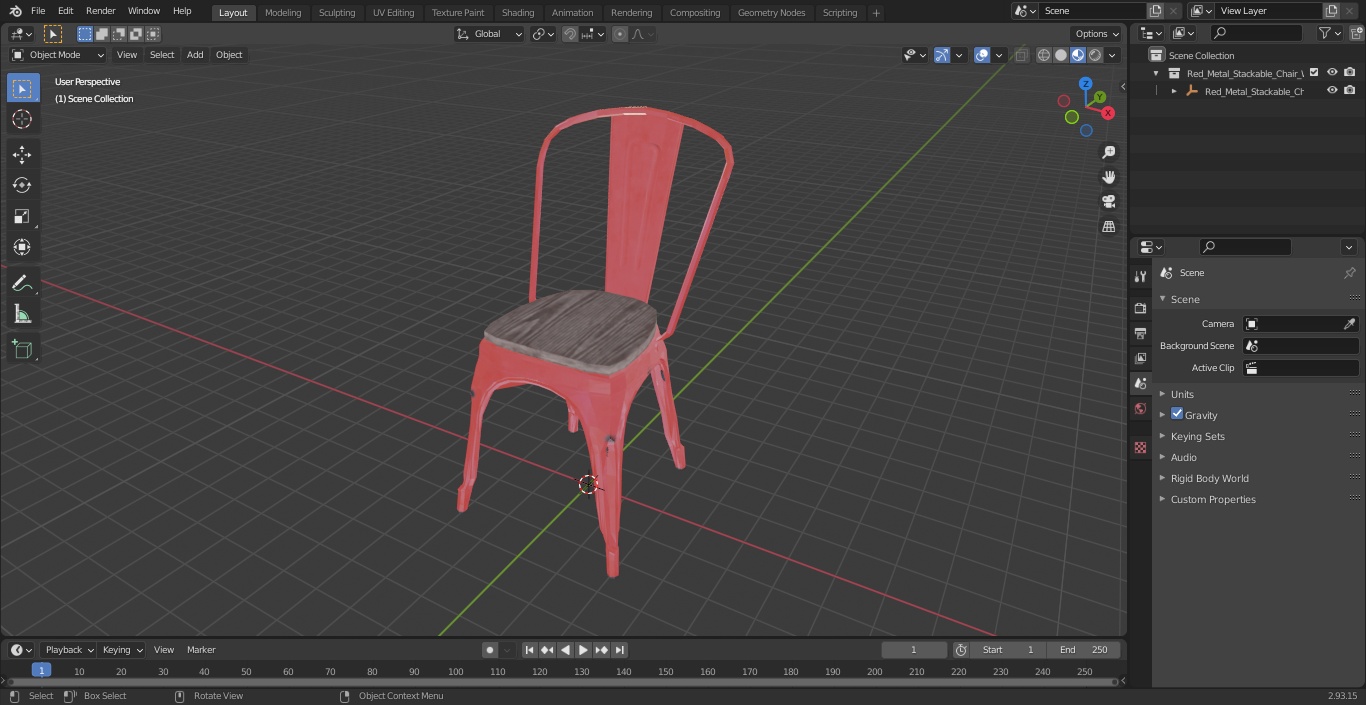Screen dimensions: 1366x705
Task: Switch to the Shading workspace tab
Action: click(518, 12)
